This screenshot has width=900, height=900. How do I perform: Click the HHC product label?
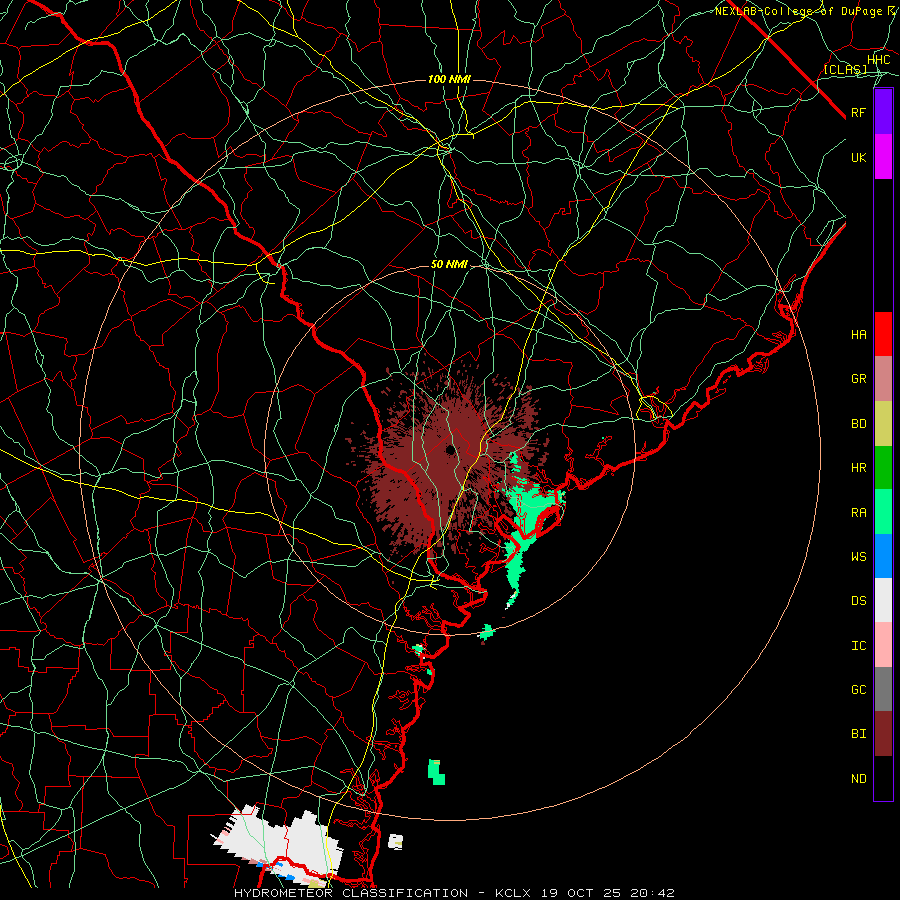(x=878, y=60)
